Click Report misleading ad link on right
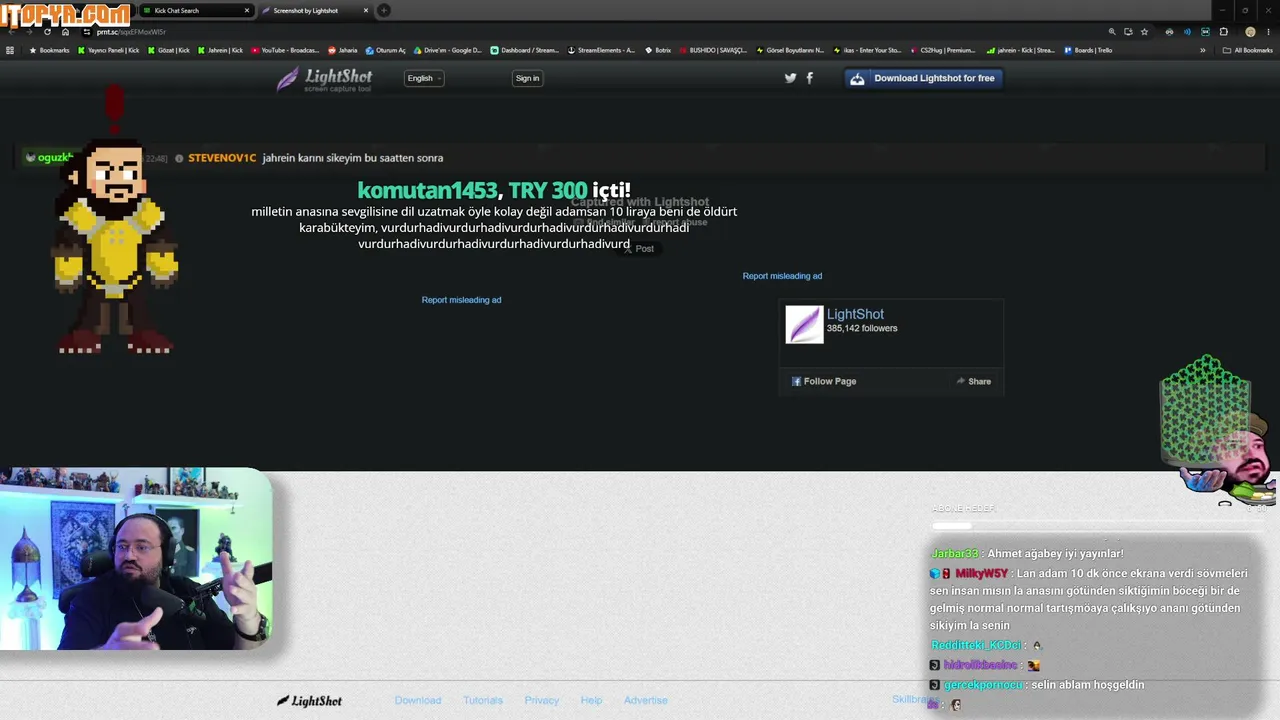Screen dimensions: 1280x720 782,276
